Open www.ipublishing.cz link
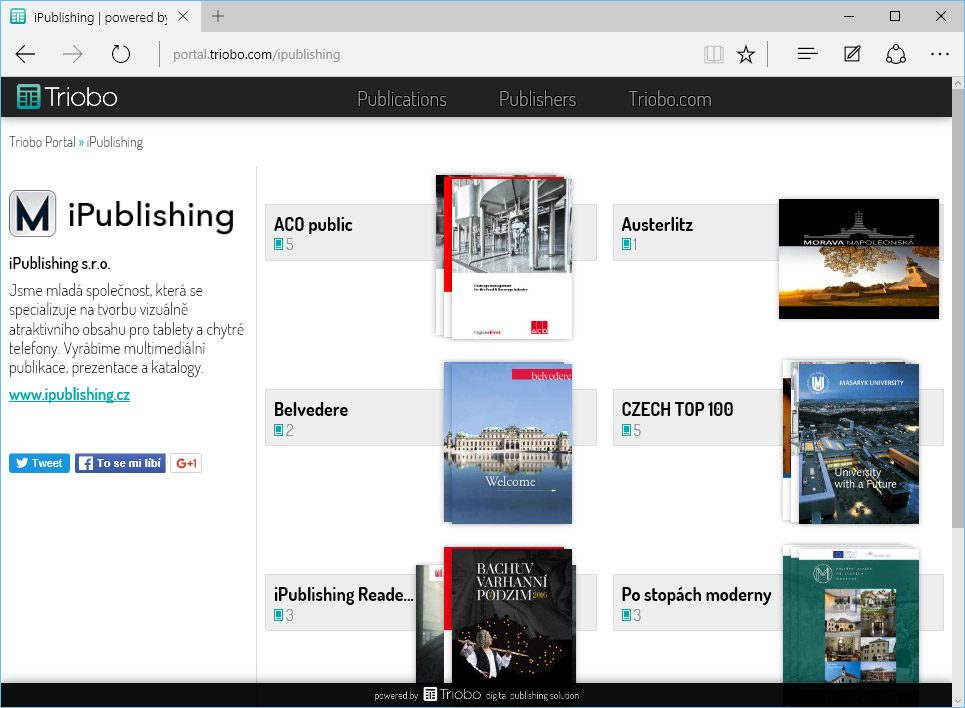Image resolution: width=965 pixels, height=708 pixels. click(70, 395)
